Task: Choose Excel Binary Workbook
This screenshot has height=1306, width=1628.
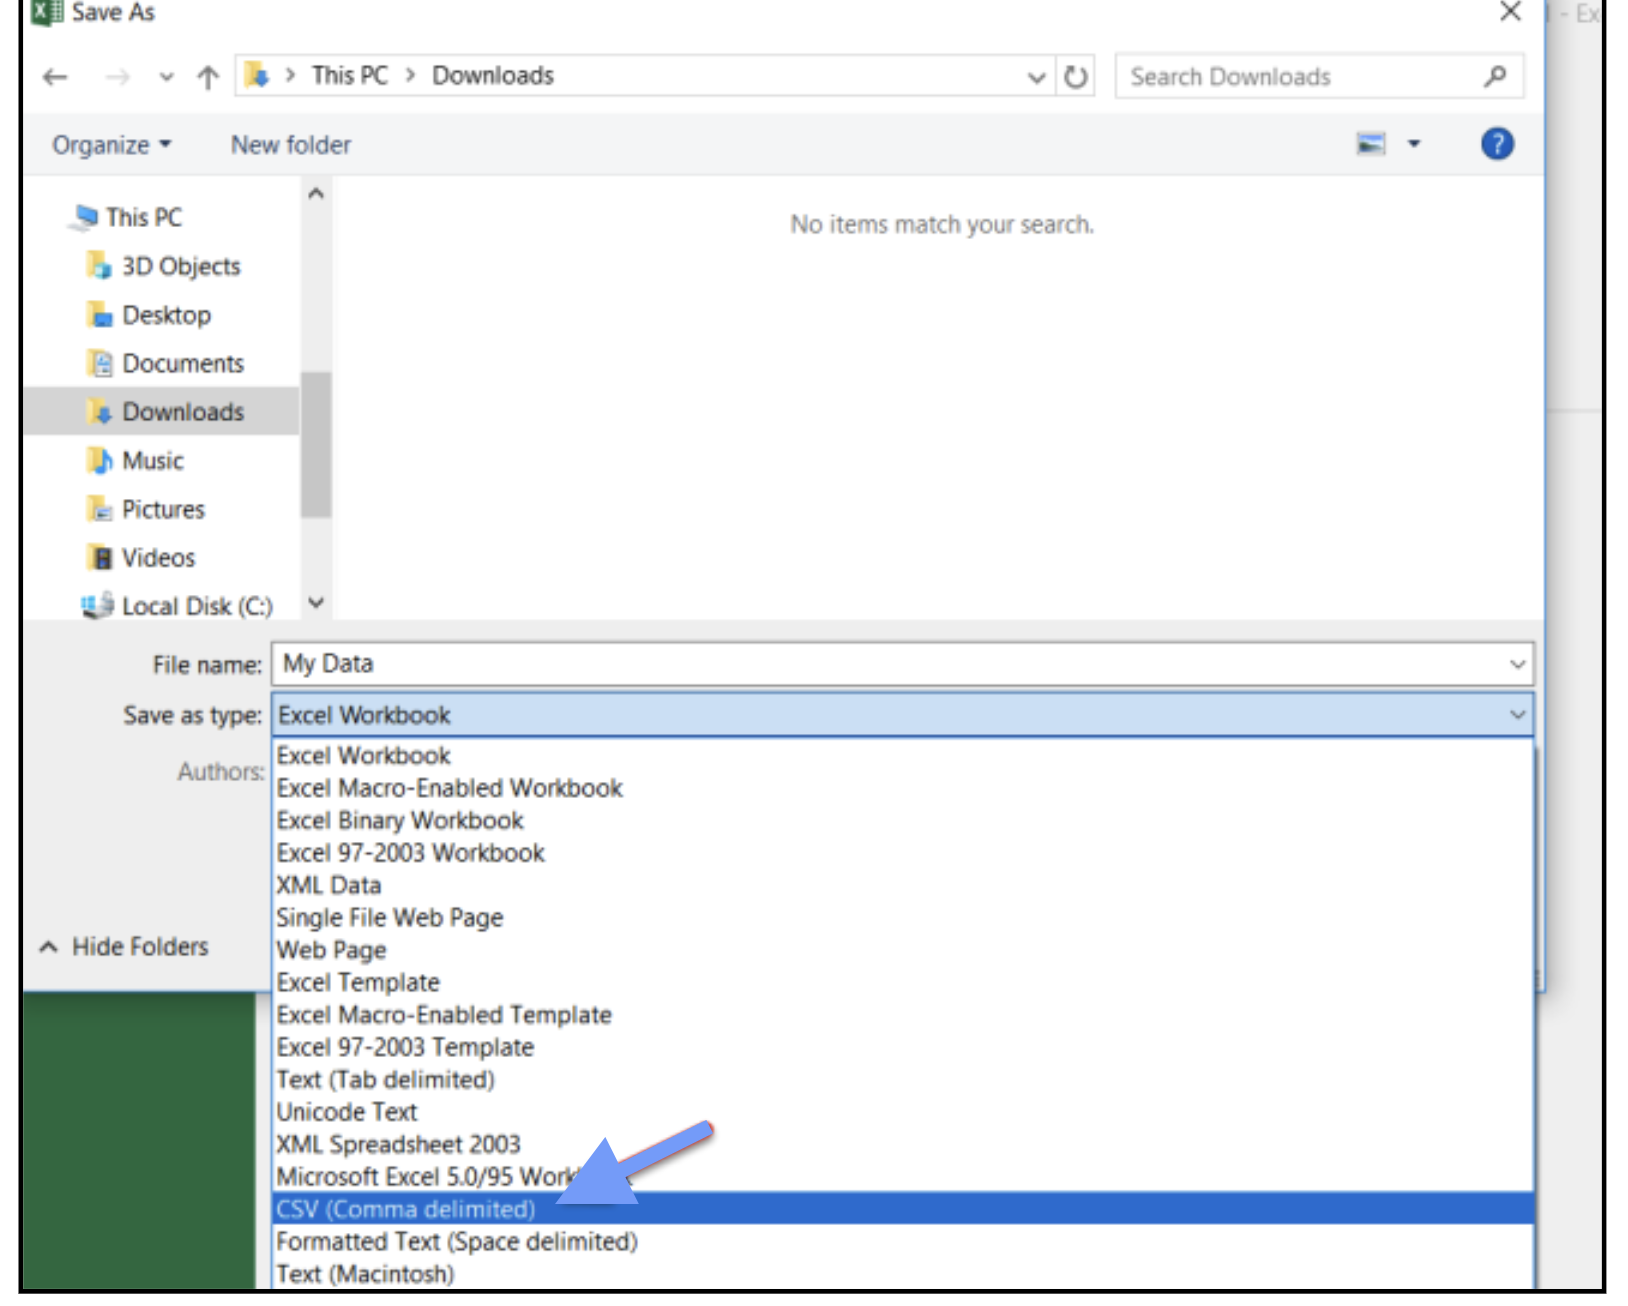Action: point(903,820)
